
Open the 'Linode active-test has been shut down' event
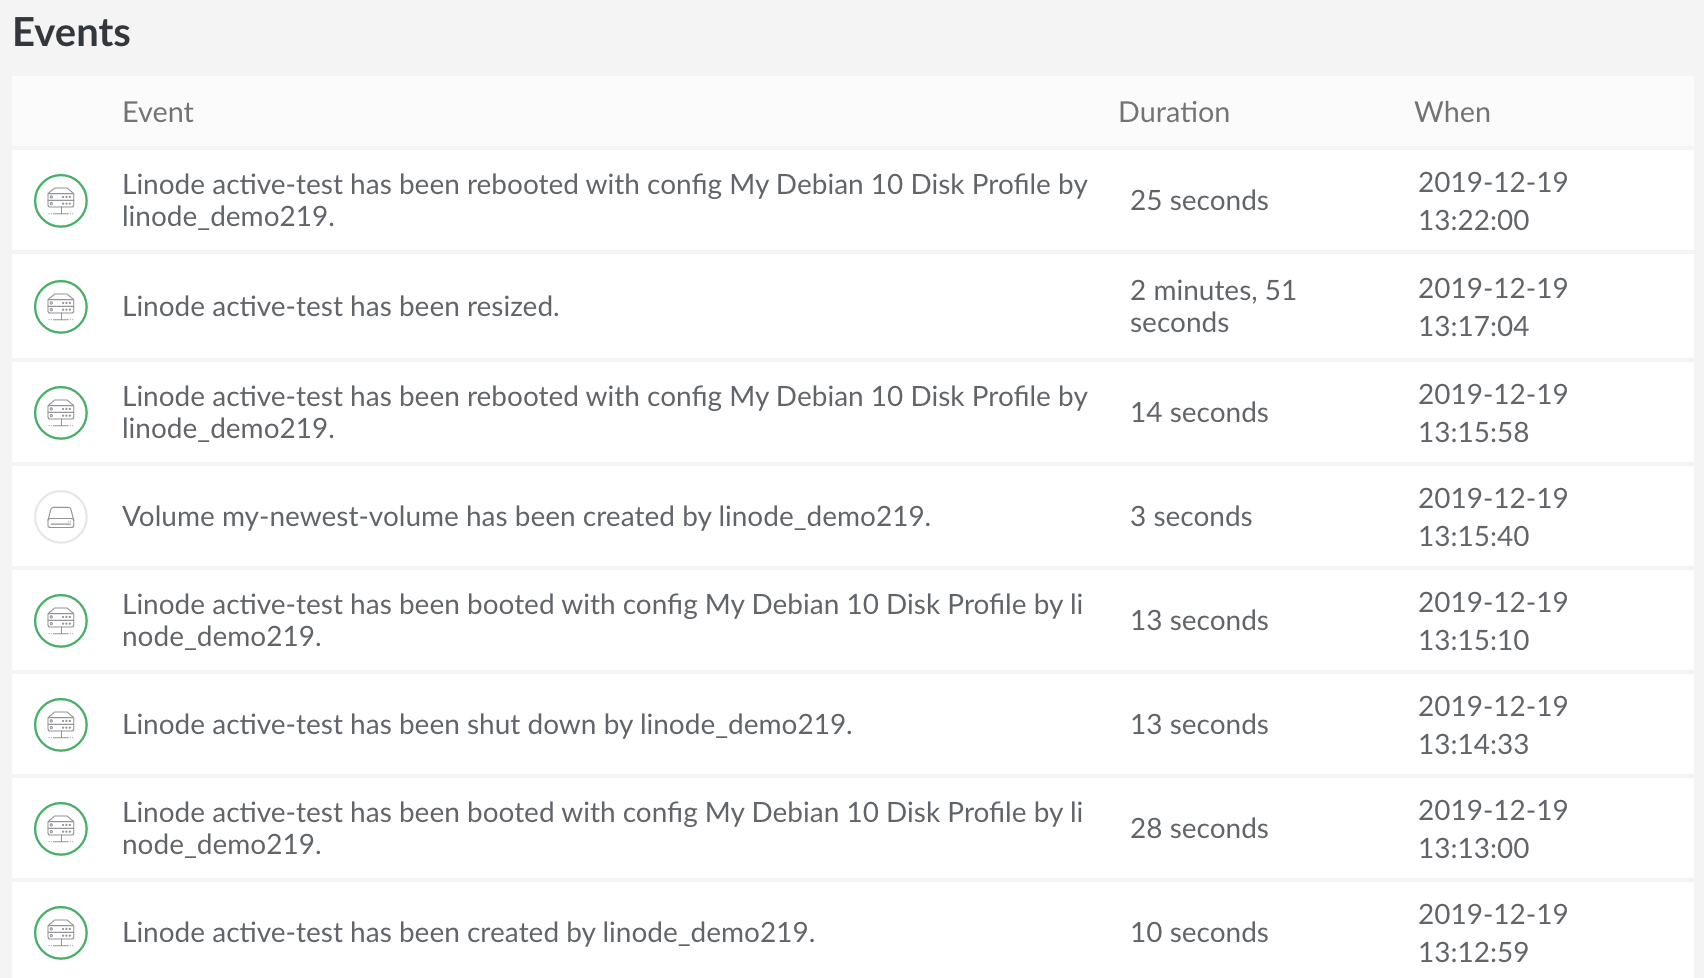[487, 725]
